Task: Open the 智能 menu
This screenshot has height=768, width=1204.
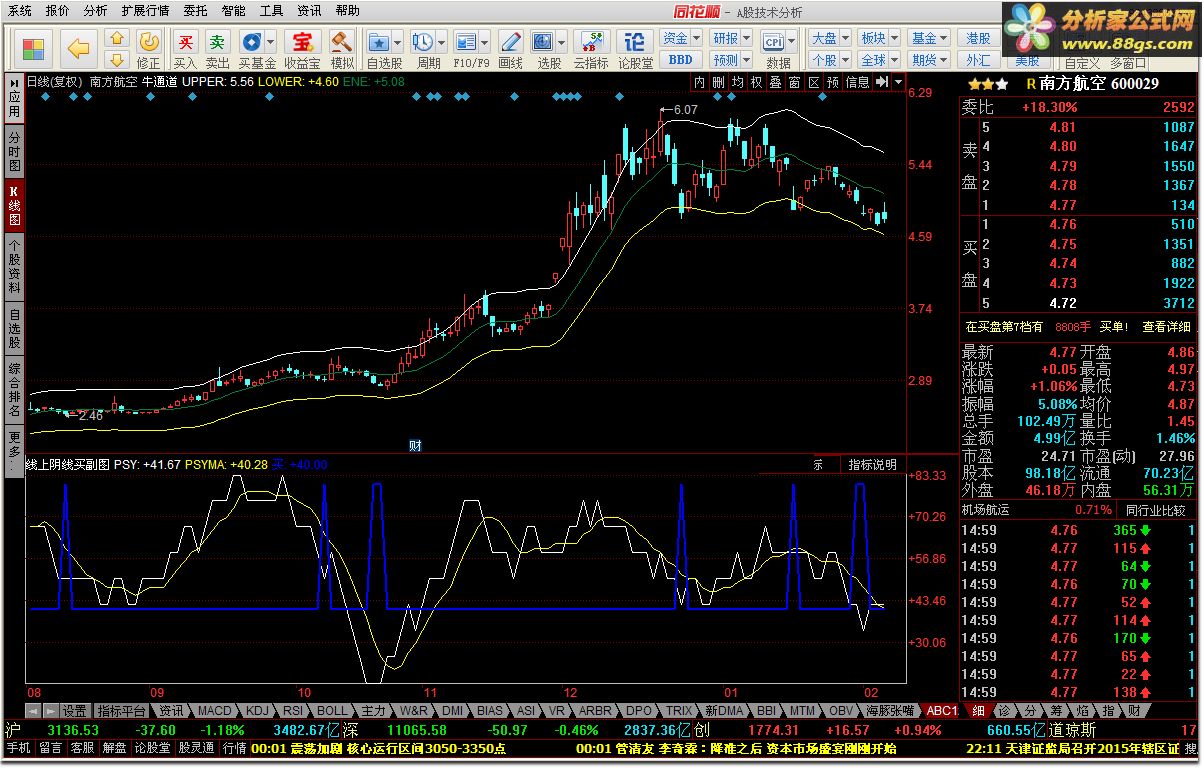Action: 233,11
